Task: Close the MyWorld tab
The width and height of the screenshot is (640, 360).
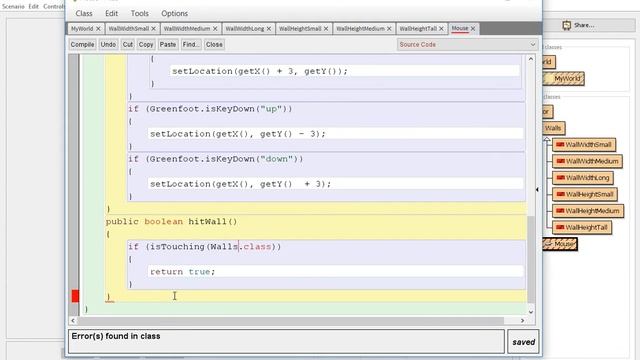Action: pos(98,29)
